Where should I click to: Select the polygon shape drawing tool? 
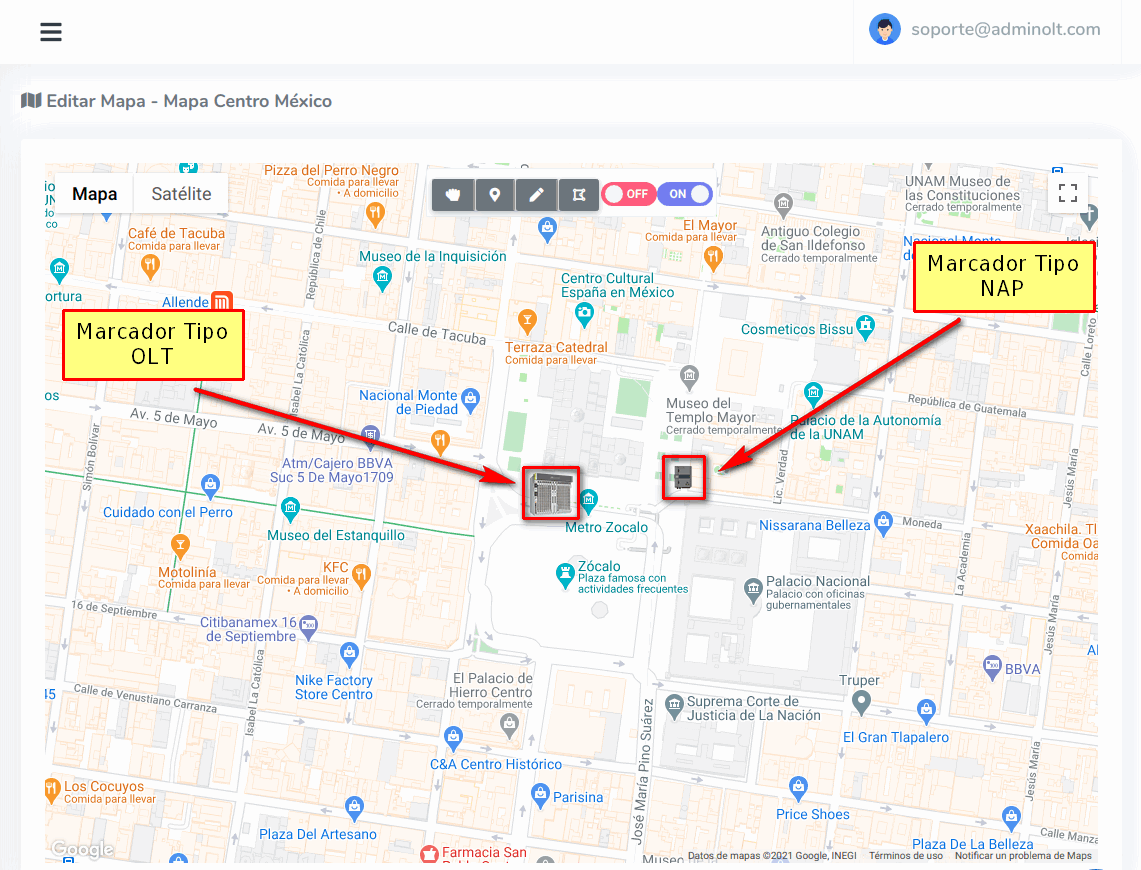(x=578, y=194)
